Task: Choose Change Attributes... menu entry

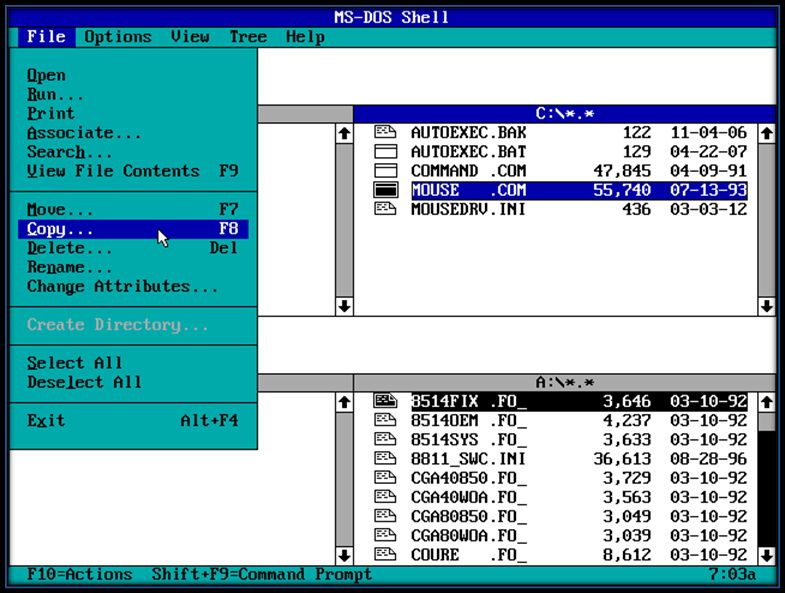Action: [133, 286]
